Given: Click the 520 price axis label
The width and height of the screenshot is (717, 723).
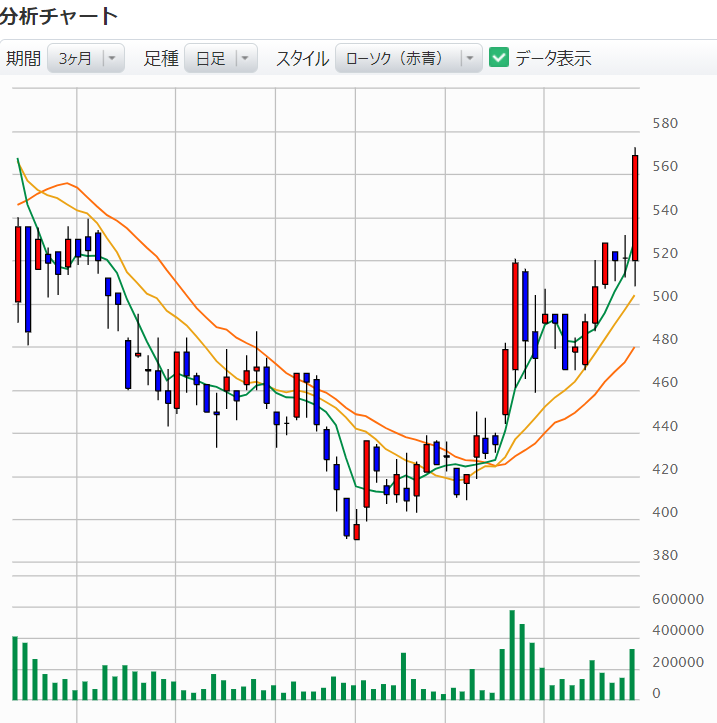Looking at the screenshot, I should click(665, 253).
